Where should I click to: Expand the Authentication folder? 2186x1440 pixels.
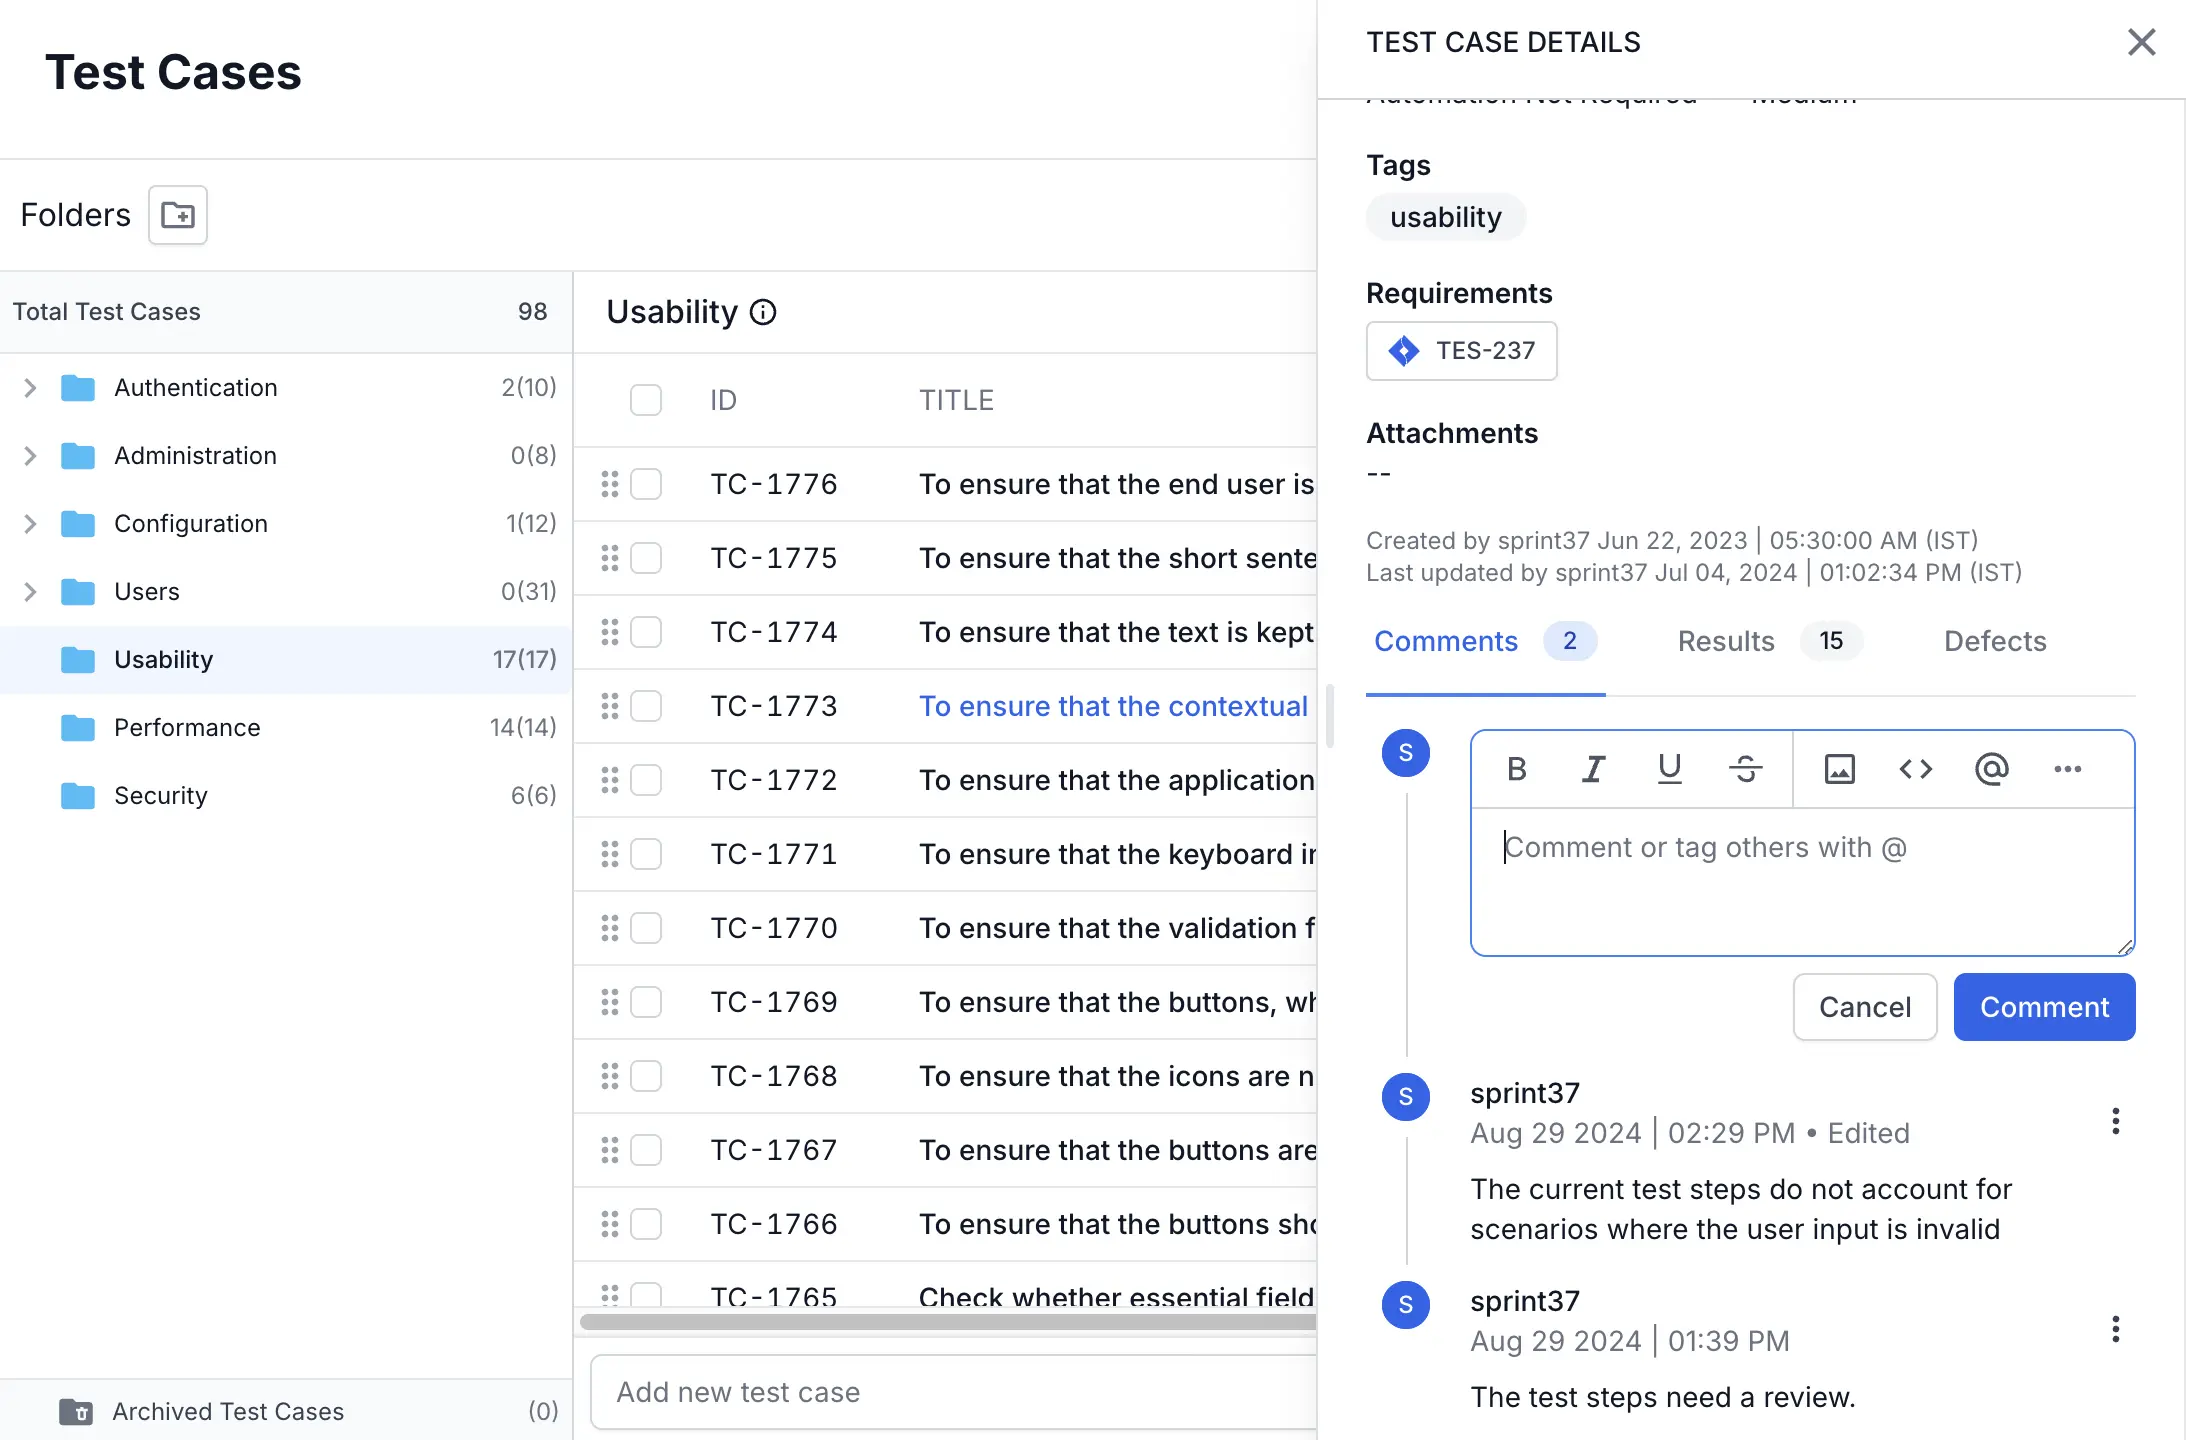(30, 388)
